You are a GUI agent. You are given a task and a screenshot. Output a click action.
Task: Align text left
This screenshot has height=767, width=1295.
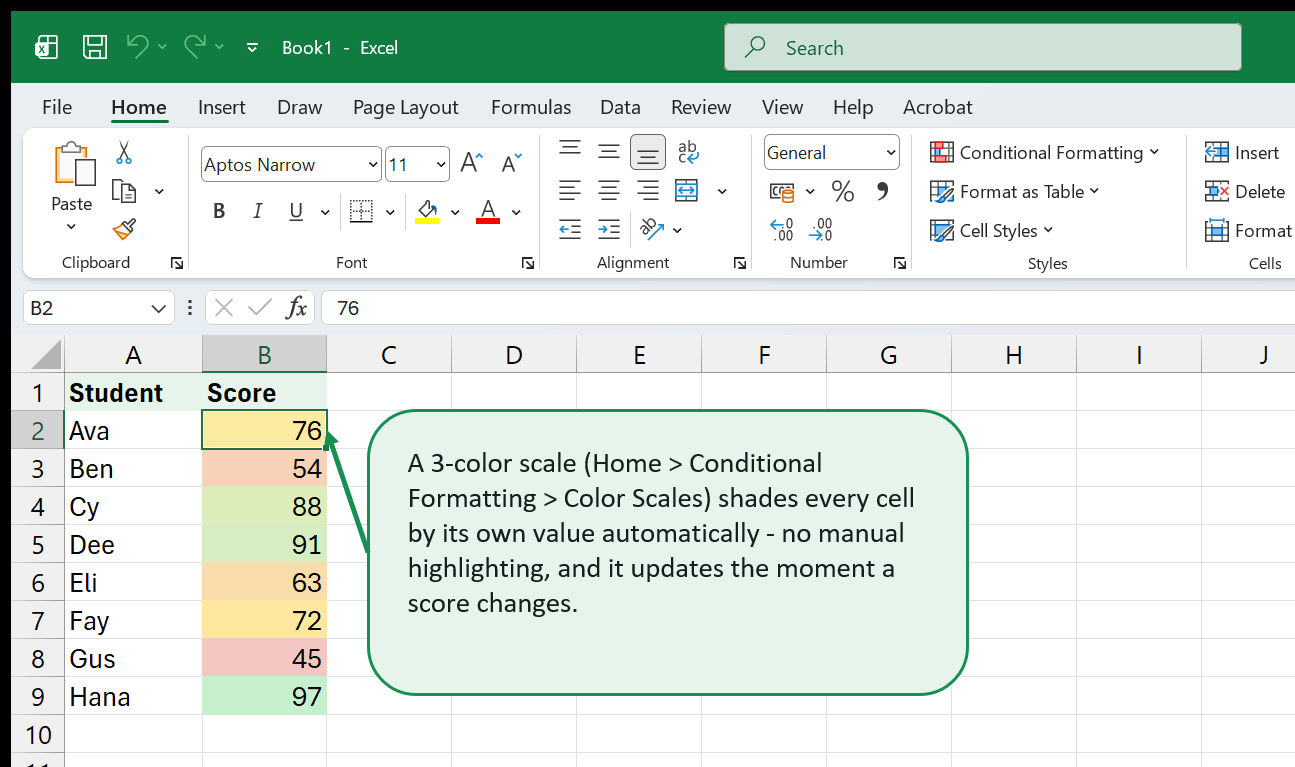(570, 190)
